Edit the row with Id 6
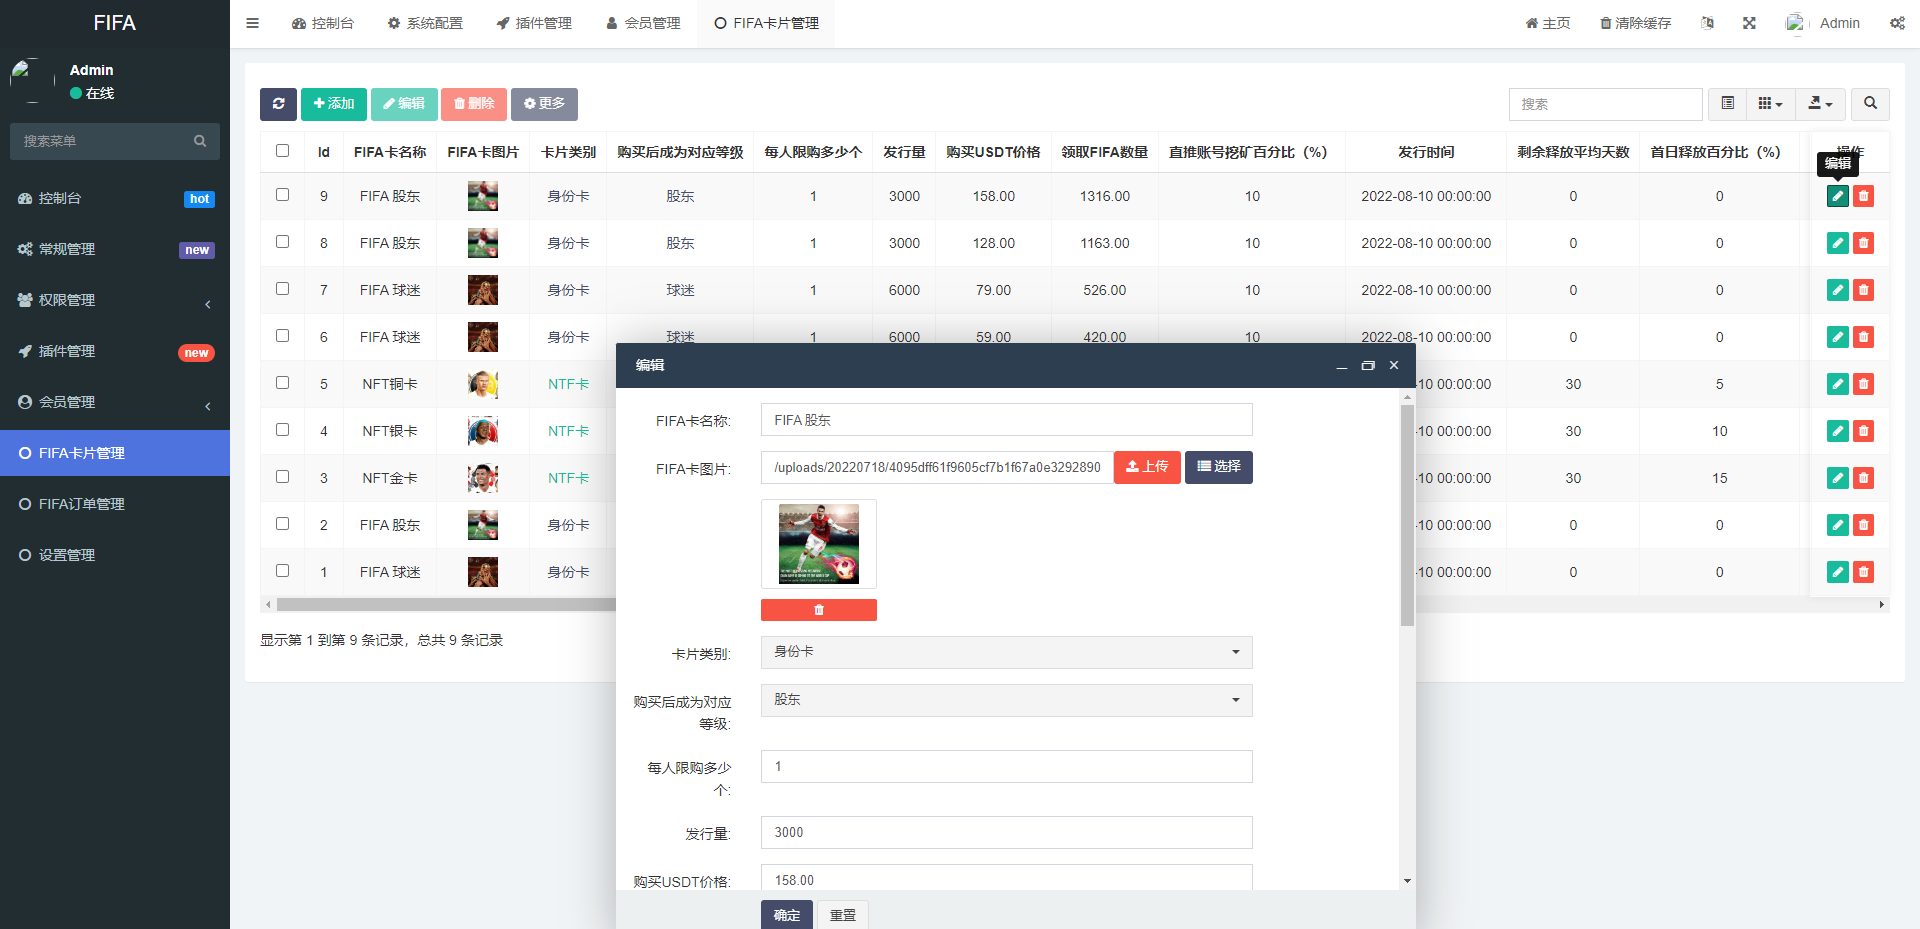Screen dimensions: 1920x929 (x=1838, y=337)
